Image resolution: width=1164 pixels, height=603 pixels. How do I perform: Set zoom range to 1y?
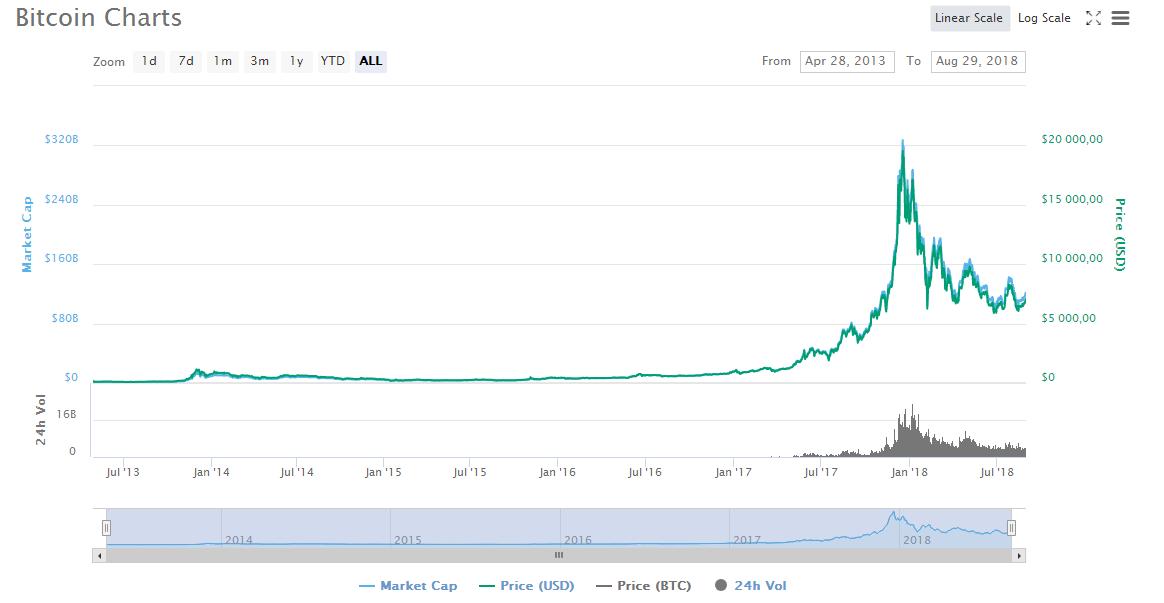coord(296,62)
